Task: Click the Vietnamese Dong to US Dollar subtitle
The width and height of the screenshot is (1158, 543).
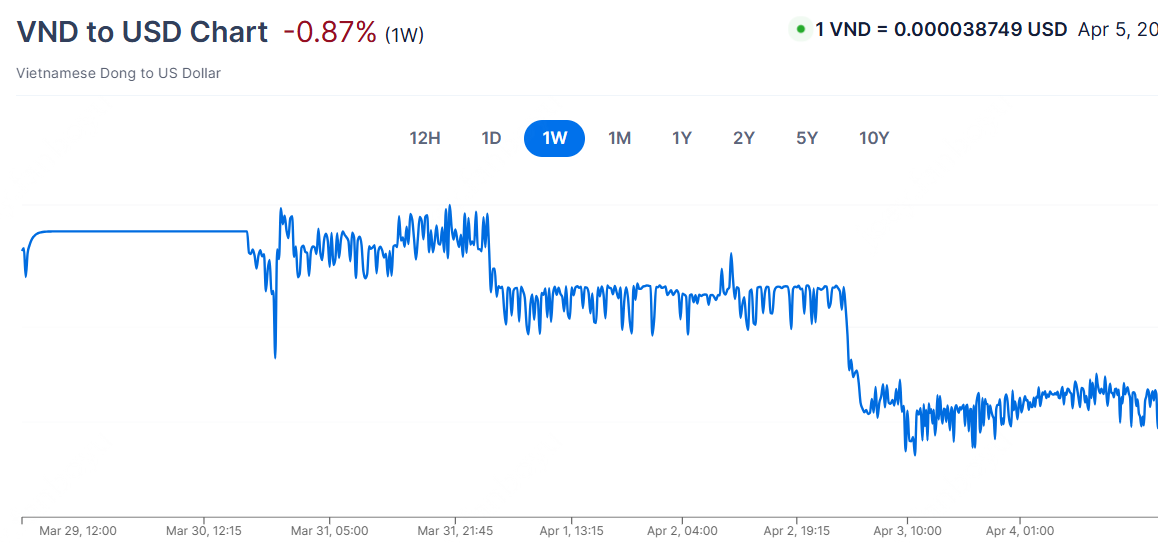Action: [119, 73]
